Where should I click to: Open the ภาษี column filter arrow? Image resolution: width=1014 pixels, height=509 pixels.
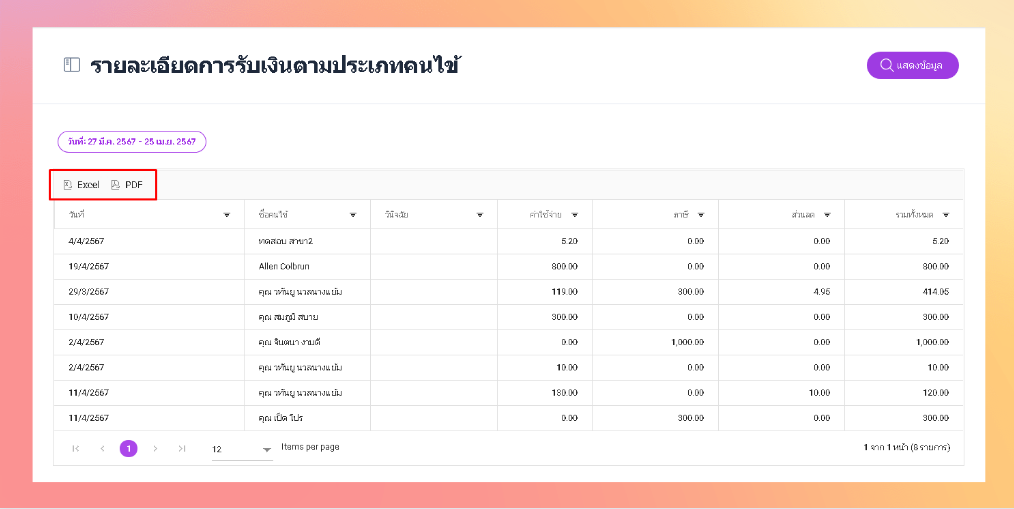point(700,215)
